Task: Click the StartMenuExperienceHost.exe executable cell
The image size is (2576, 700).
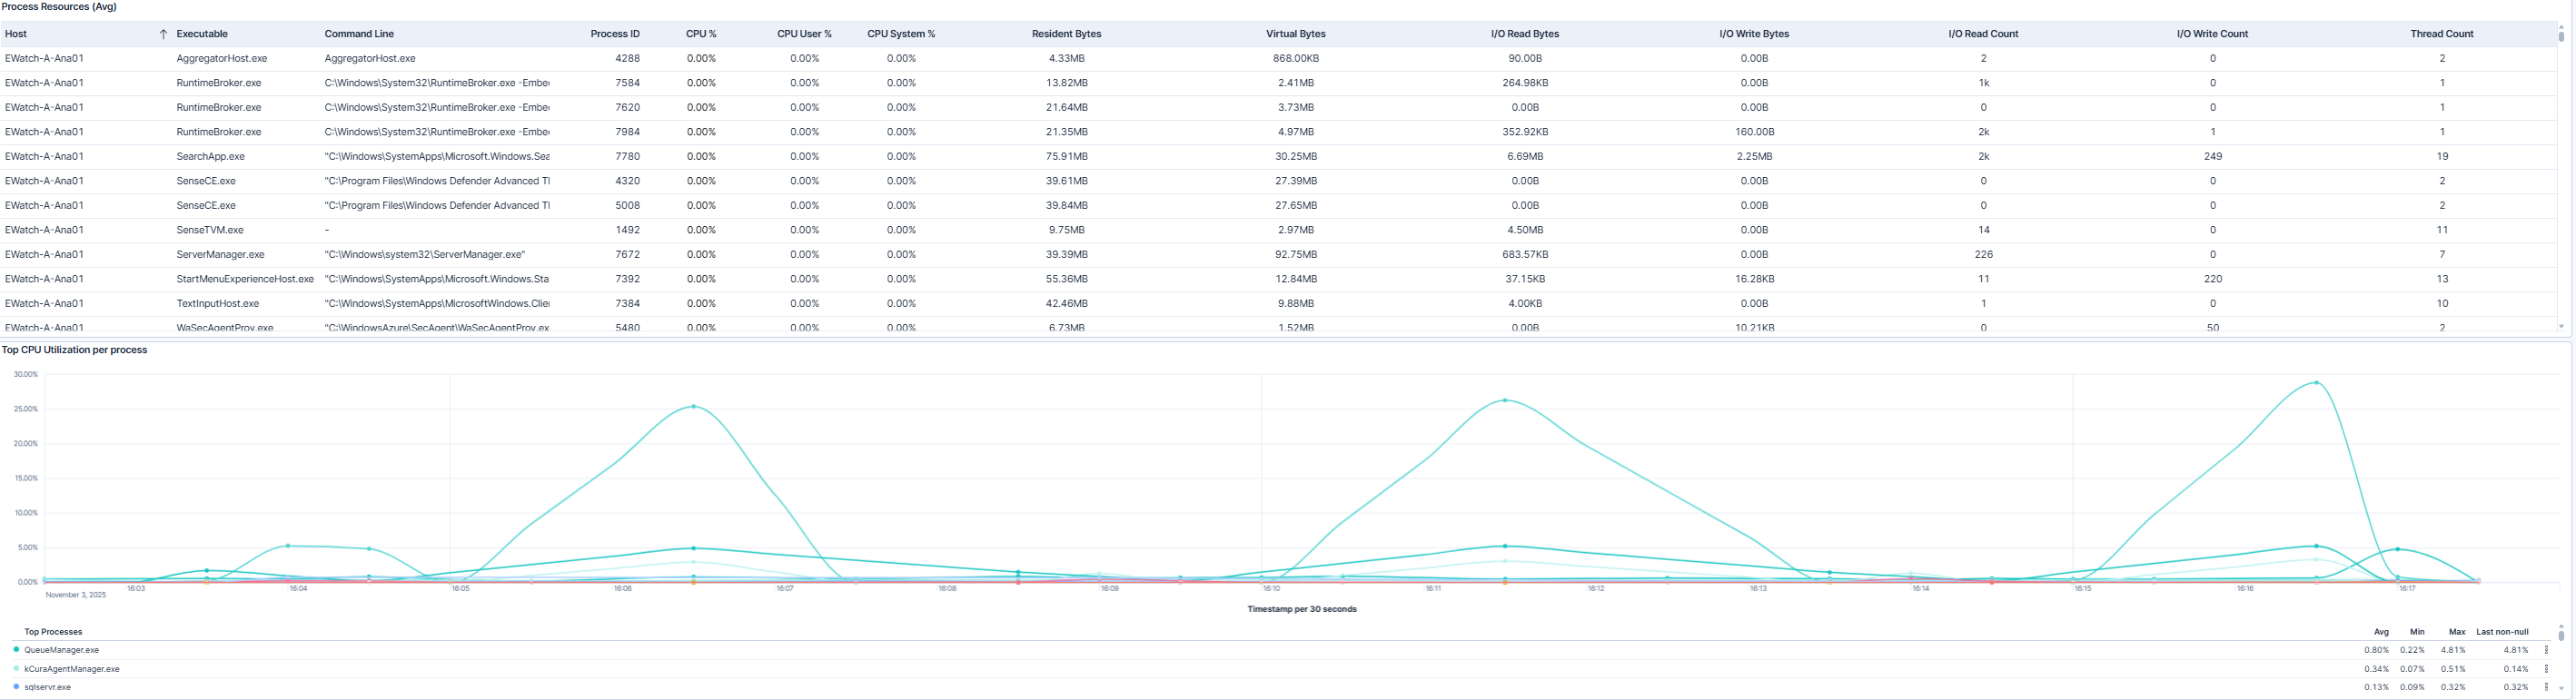Action: [x=245, y=279]
